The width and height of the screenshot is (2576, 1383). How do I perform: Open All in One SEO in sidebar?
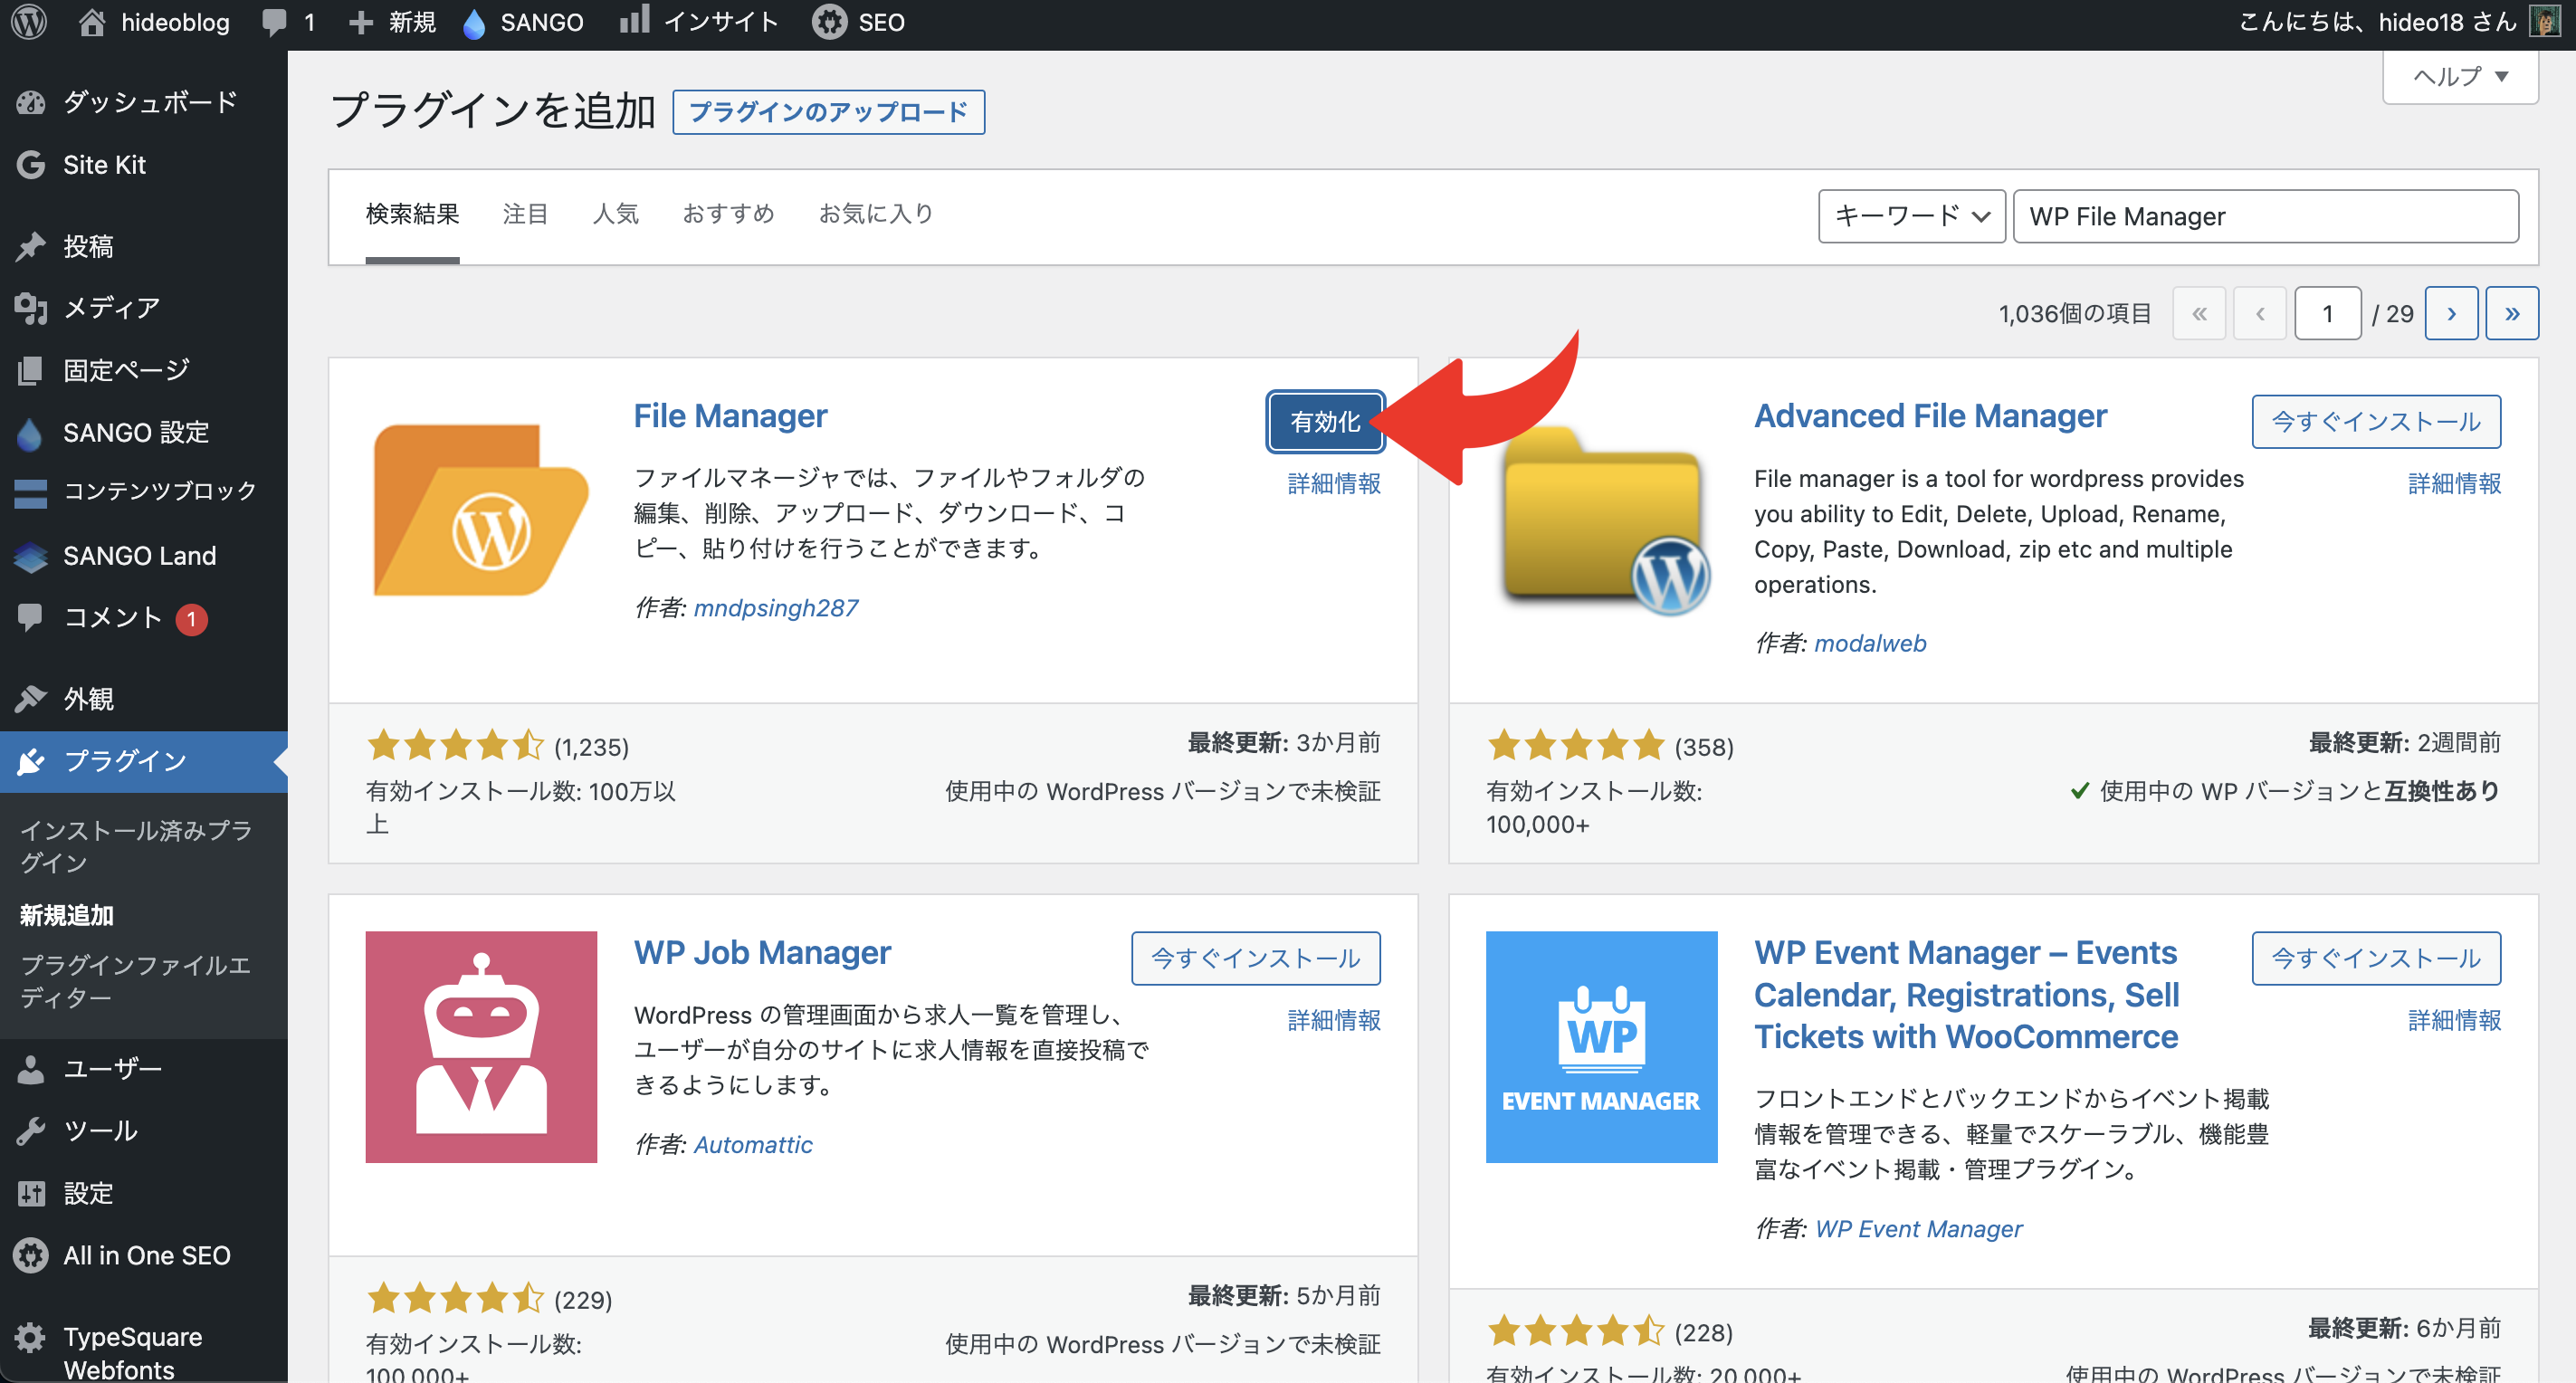[x=144, y=1255]
